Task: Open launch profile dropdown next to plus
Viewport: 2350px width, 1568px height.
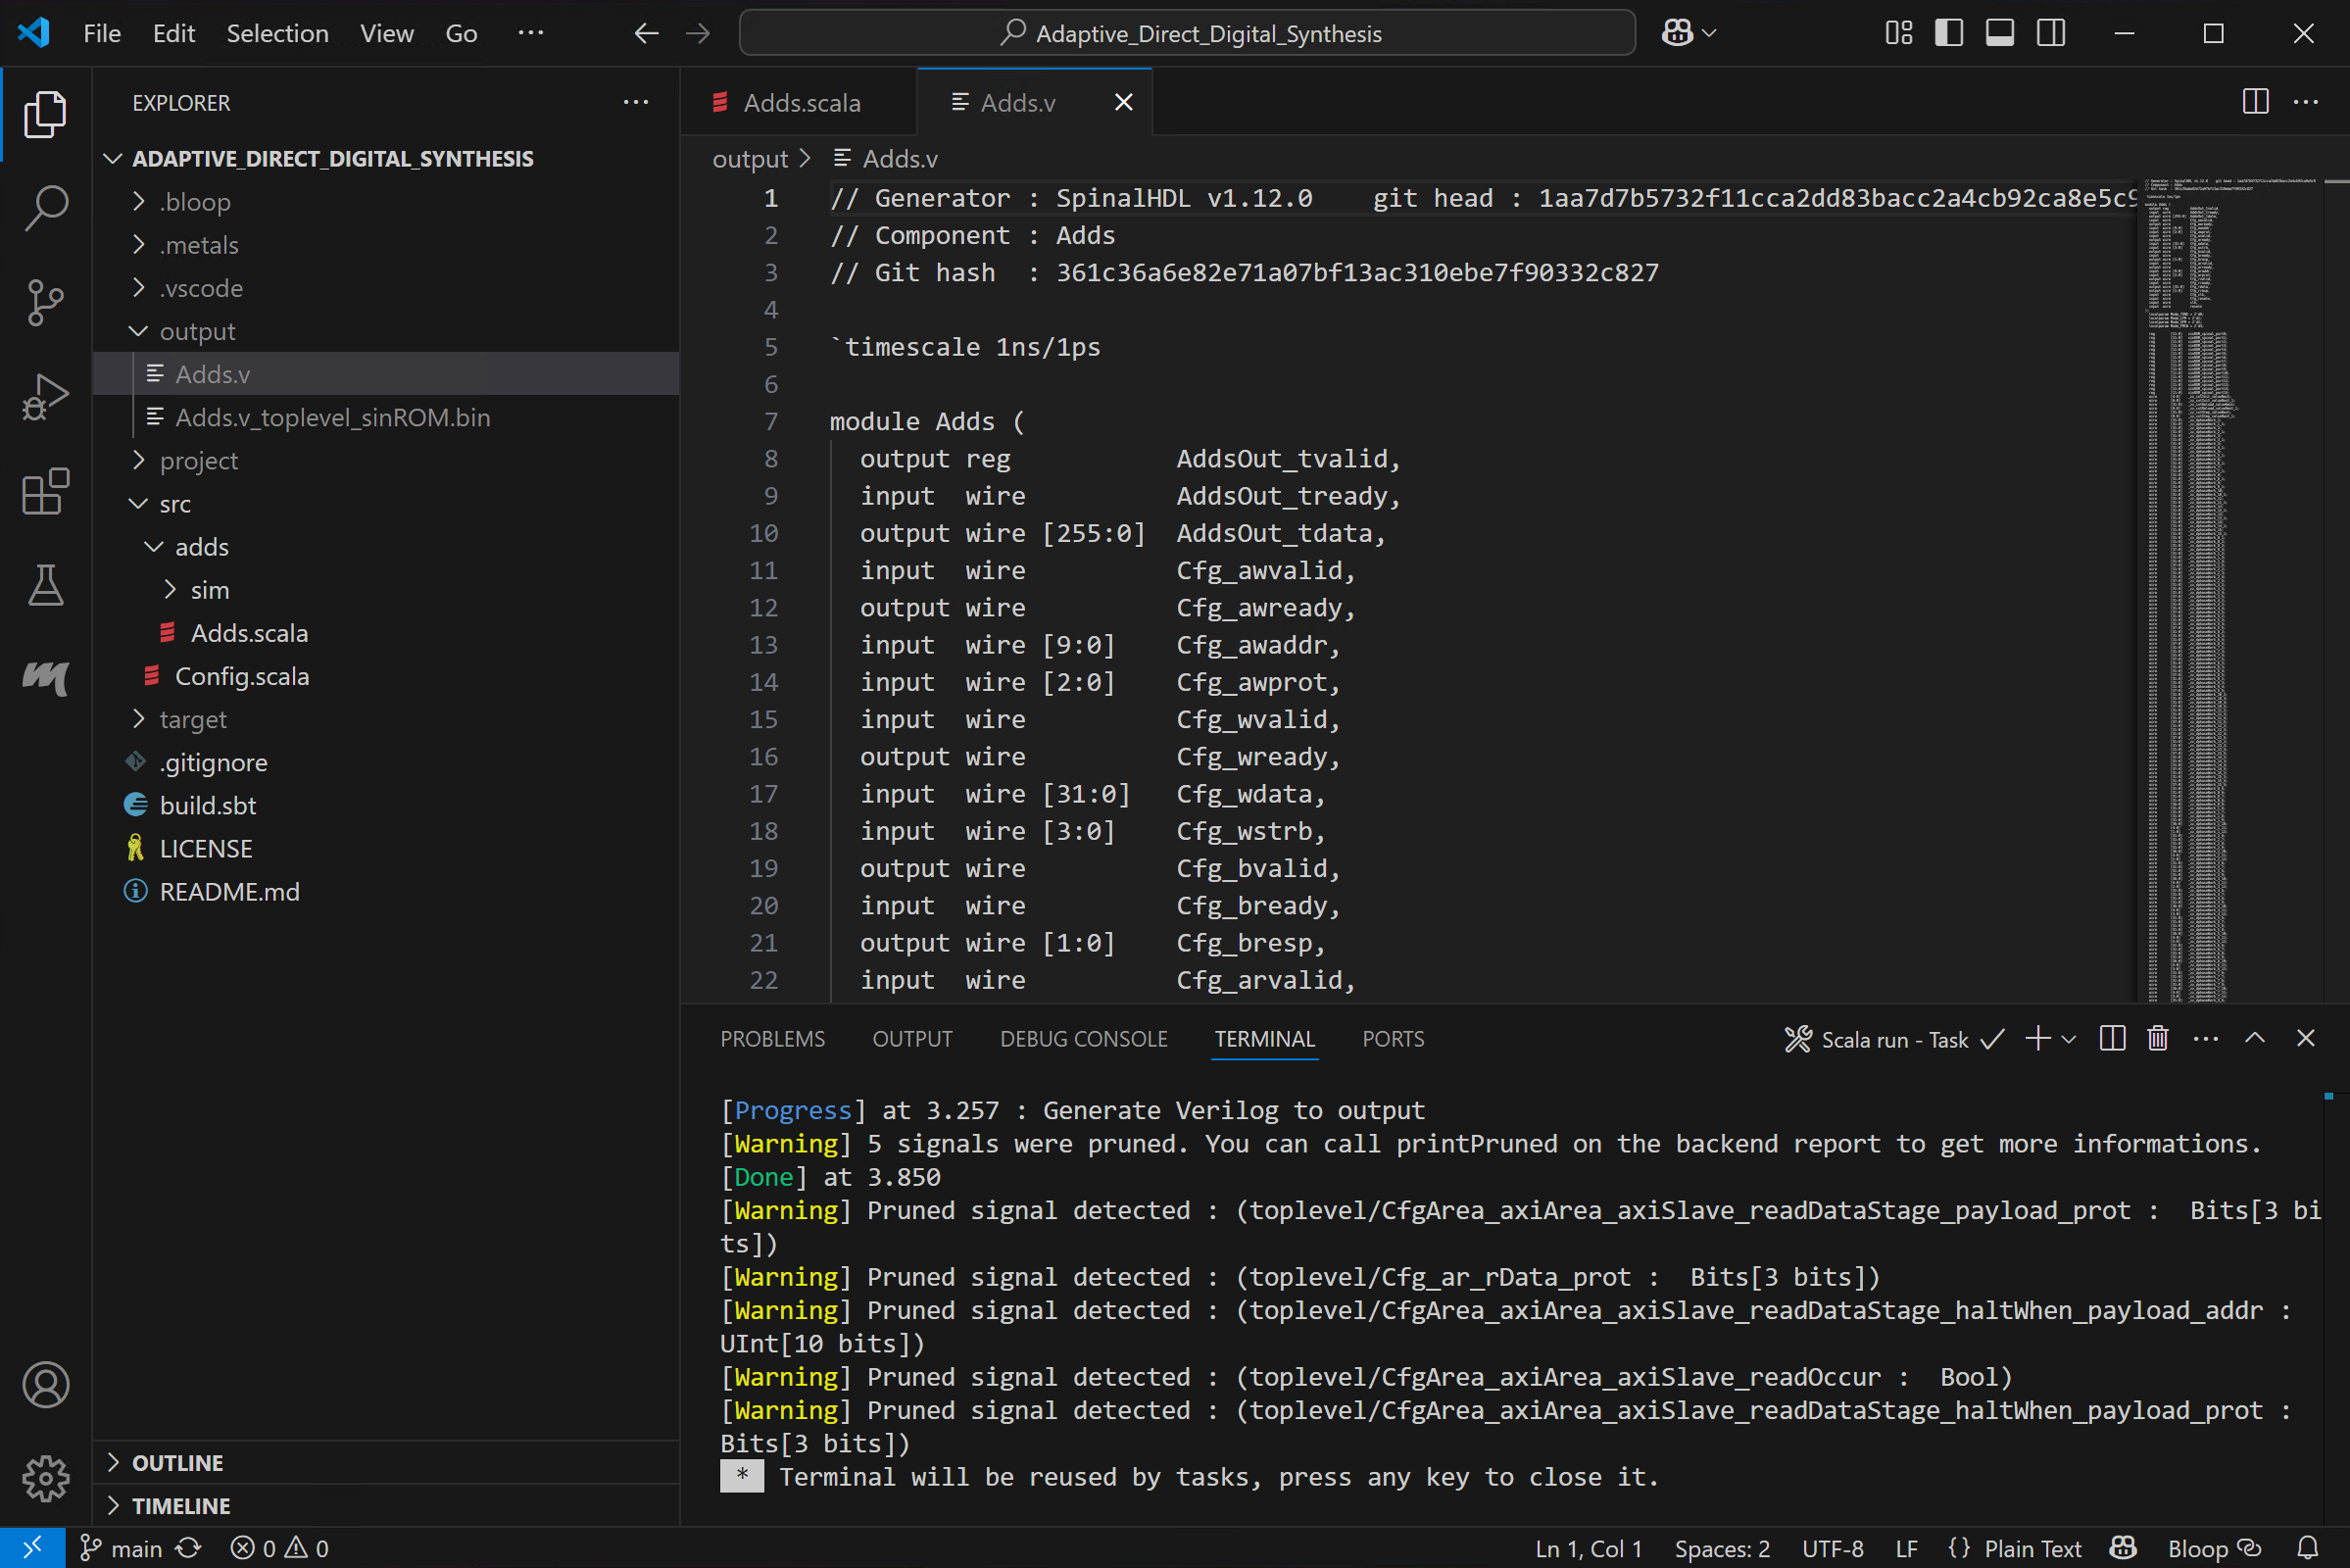Action: point(2069,1039)
